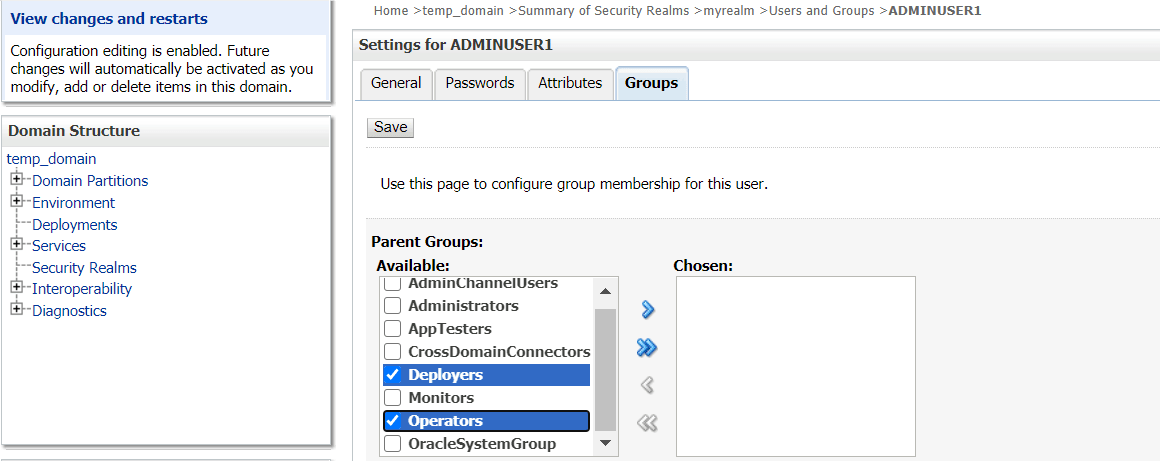Switch to the Passwords tab

[x=479, y=84]
